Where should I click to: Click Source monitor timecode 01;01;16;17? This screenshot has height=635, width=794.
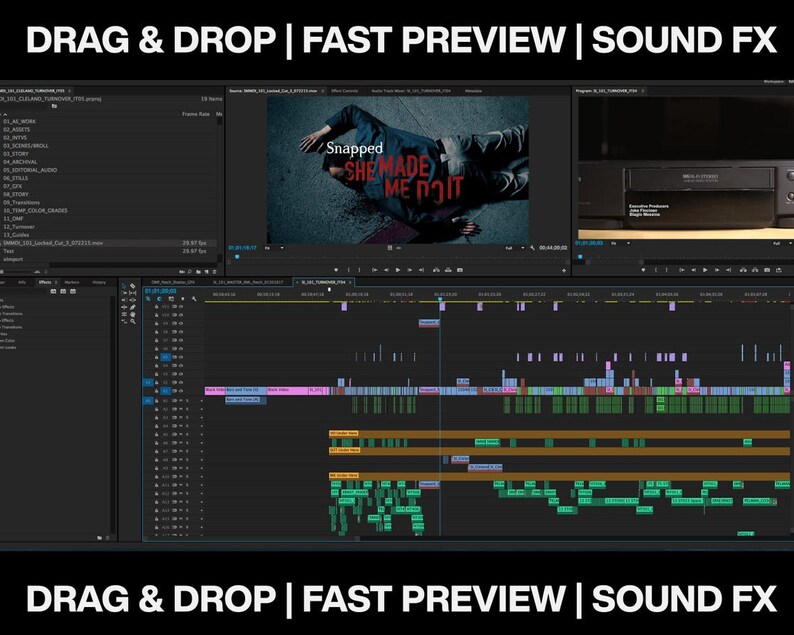[x=243, y=248]
